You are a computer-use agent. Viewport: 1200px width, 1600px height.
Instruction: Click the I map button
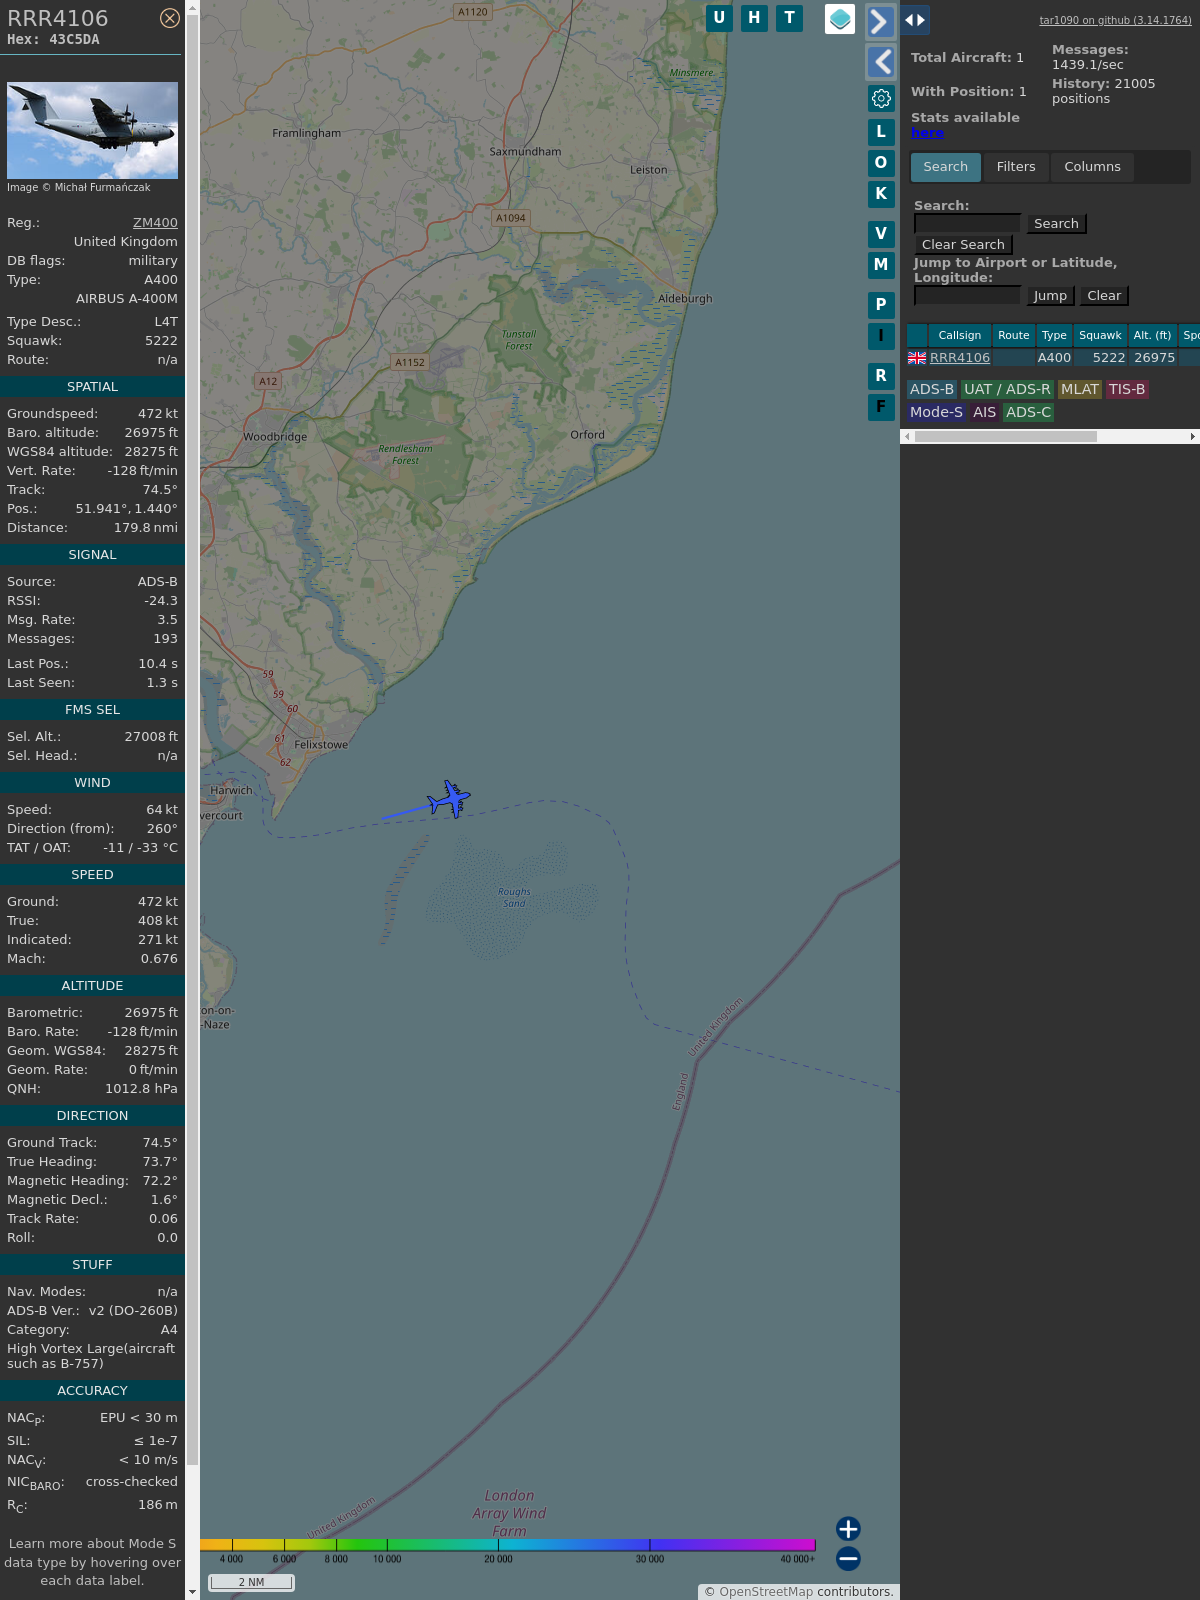pyautogui.click(x=881, y=336)
